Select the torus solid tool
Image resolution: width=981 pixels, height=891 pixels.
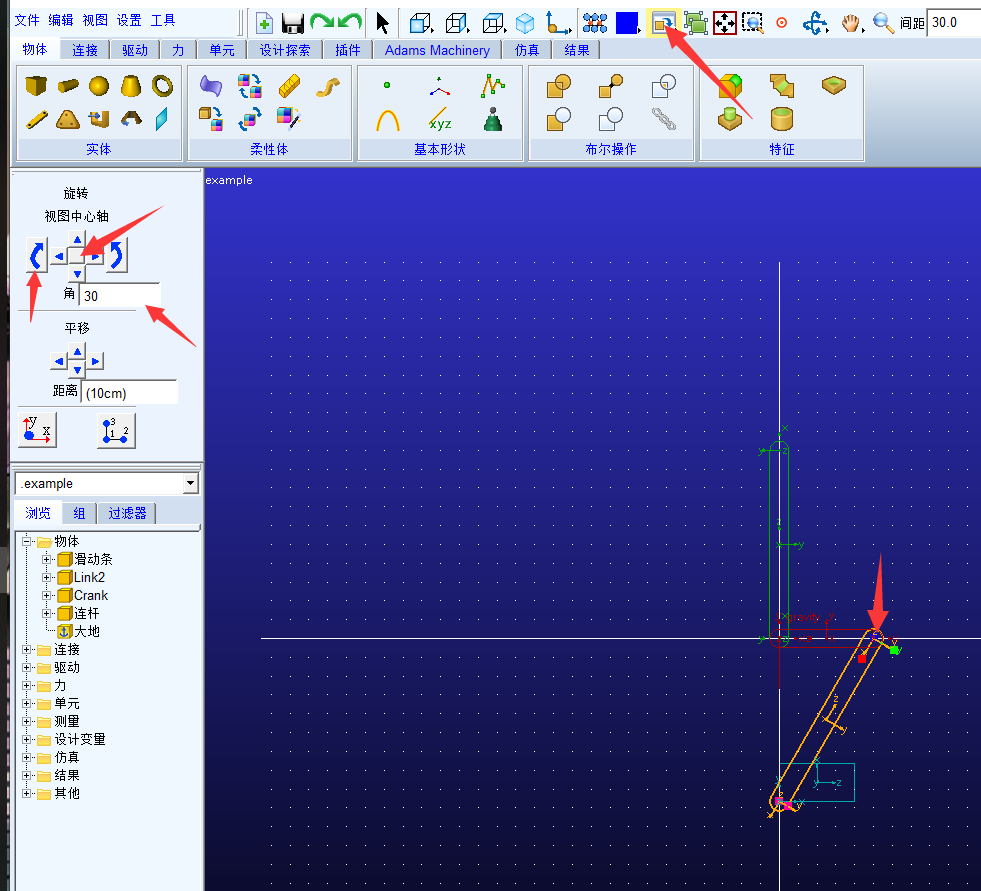click(x=162, y=86)
